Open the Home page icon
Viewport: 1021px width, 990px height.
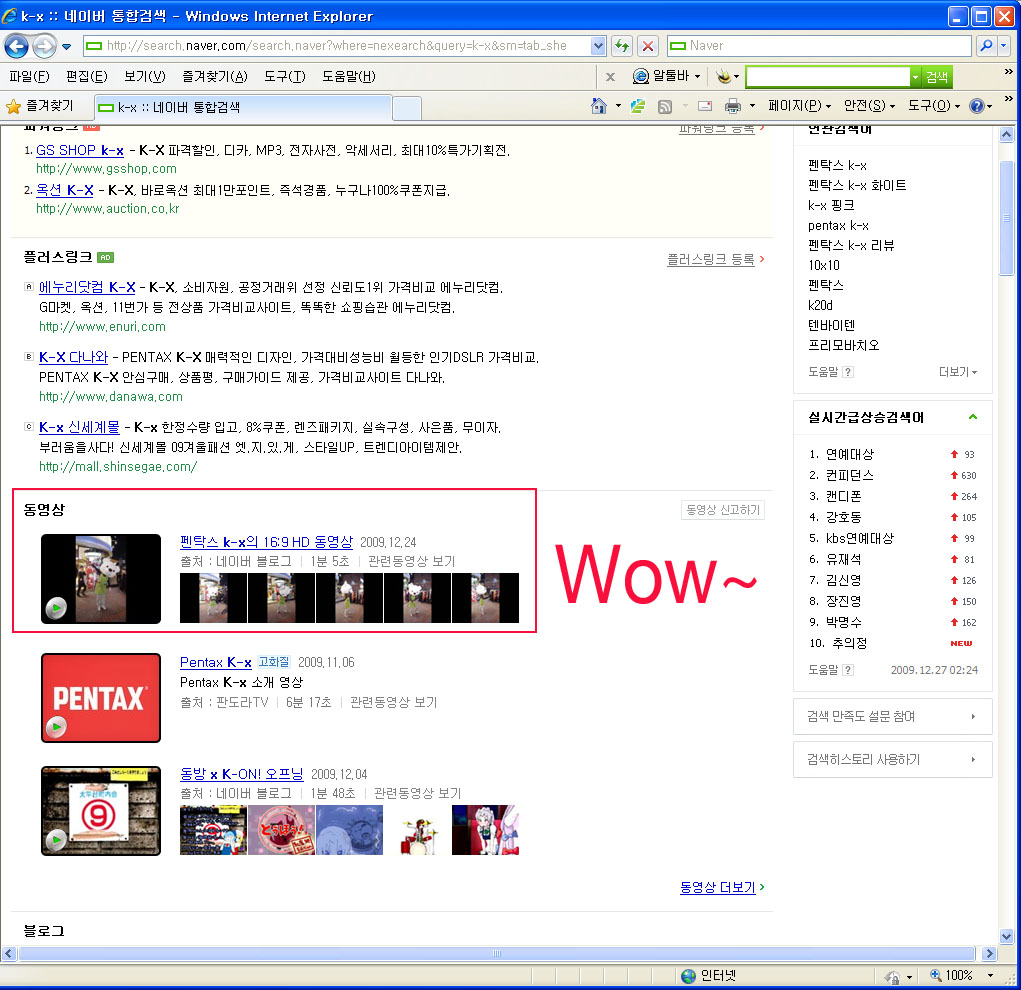pos(598,106)
